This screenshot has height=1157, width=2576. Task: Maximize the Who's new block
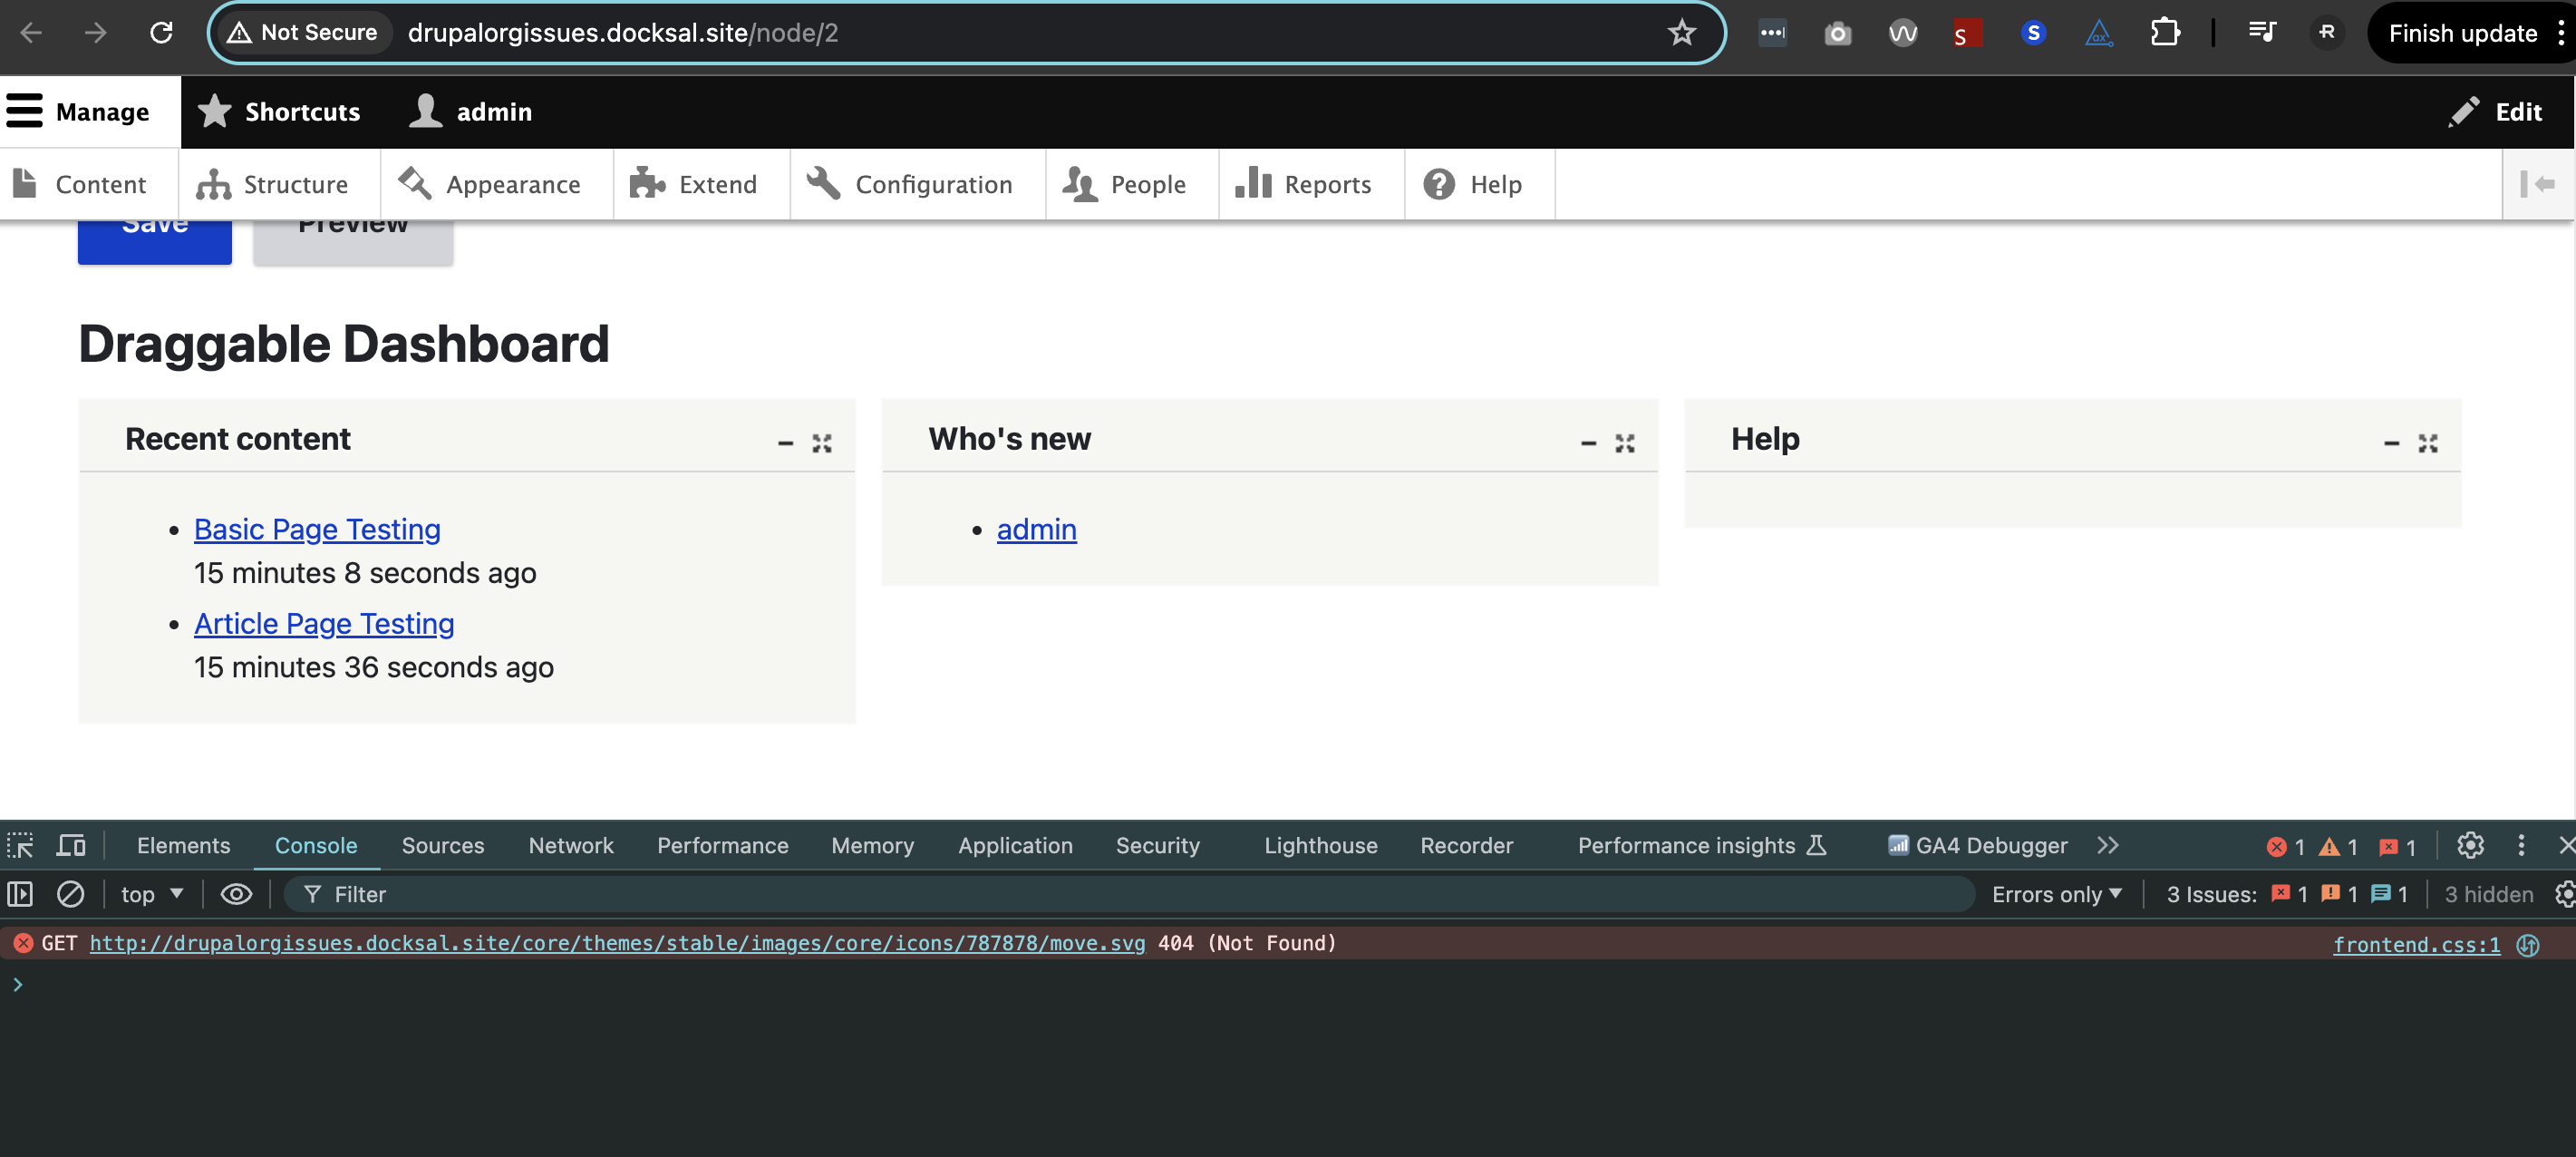click(1625, 443)
